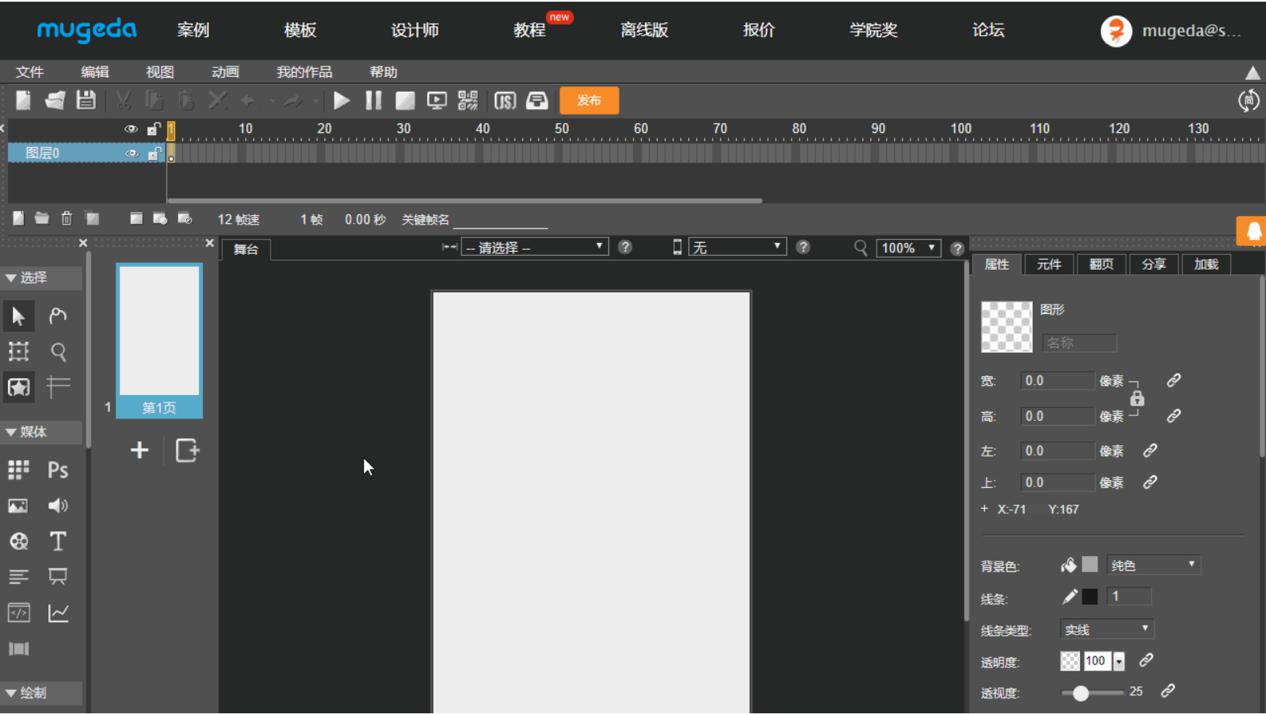Screen dimensions: 1266x715
Task: Click the Photoshop PSD import icon
Action: tap(58, 470)
